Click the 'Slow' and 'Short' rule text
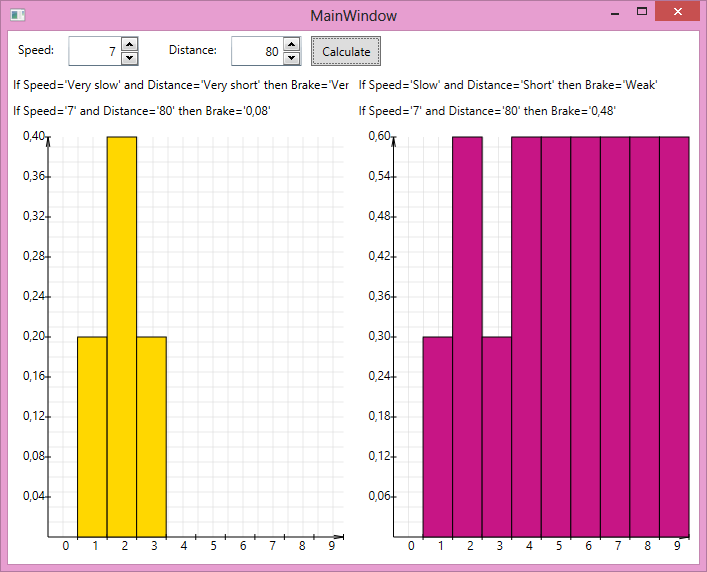Image resolution: width=707 pixels, height=572 pixels. point(507,86)
